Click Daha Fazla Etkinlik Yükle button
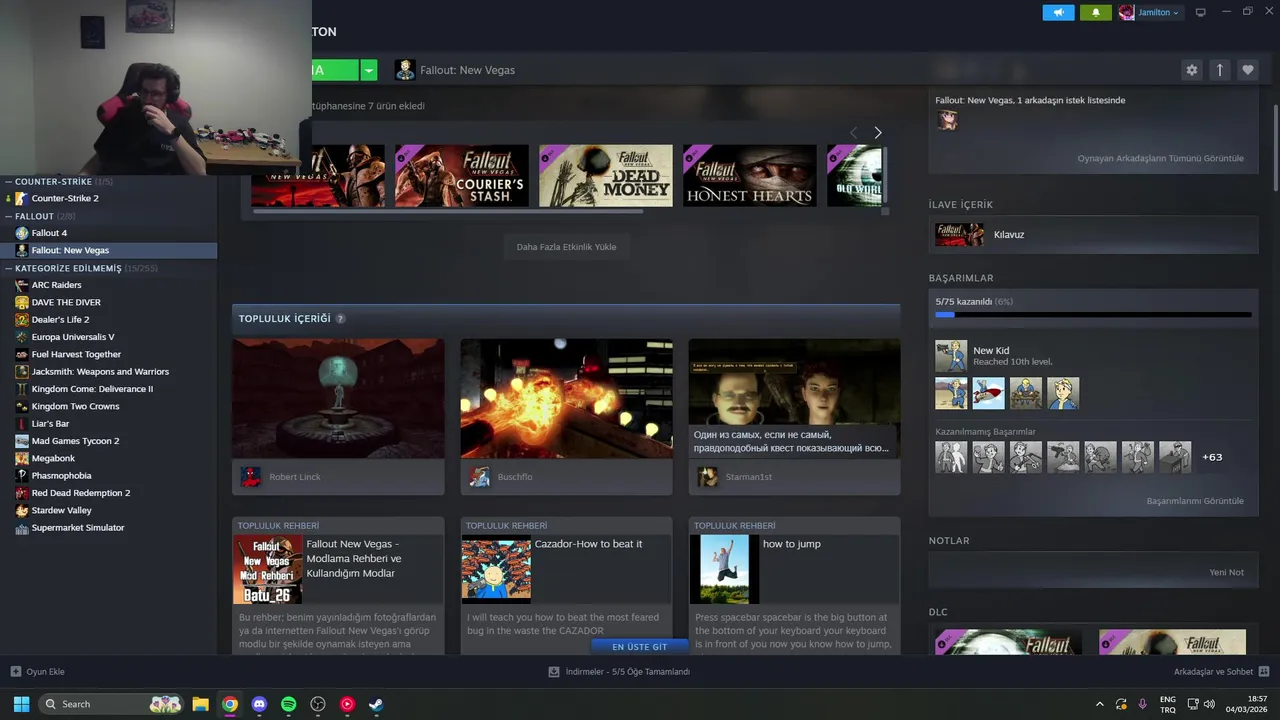This screenshot has width=1280, height=720. coord(566,247)
